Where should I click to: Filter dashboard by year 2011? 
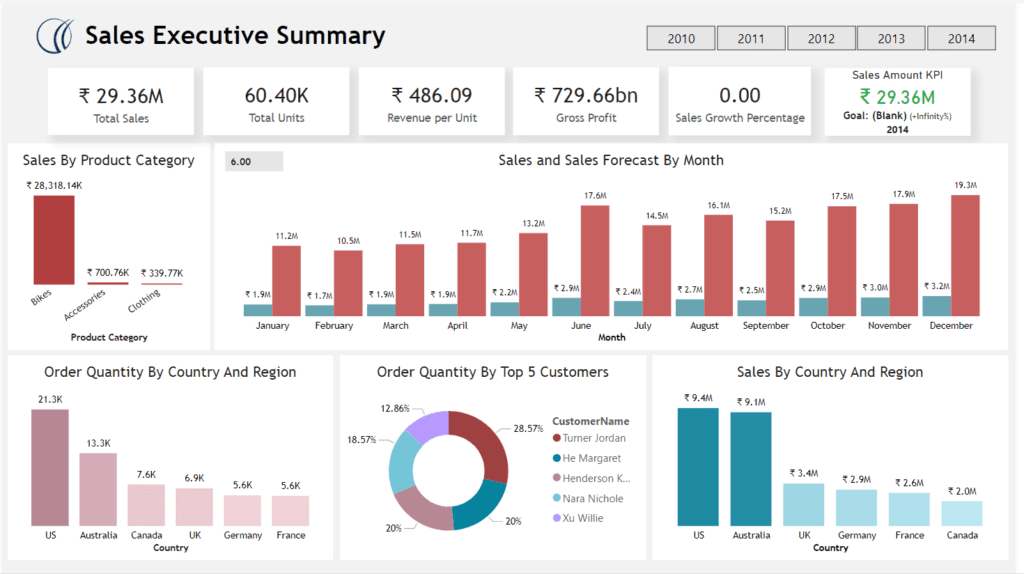pyautogui.click(x=751, y=38)
